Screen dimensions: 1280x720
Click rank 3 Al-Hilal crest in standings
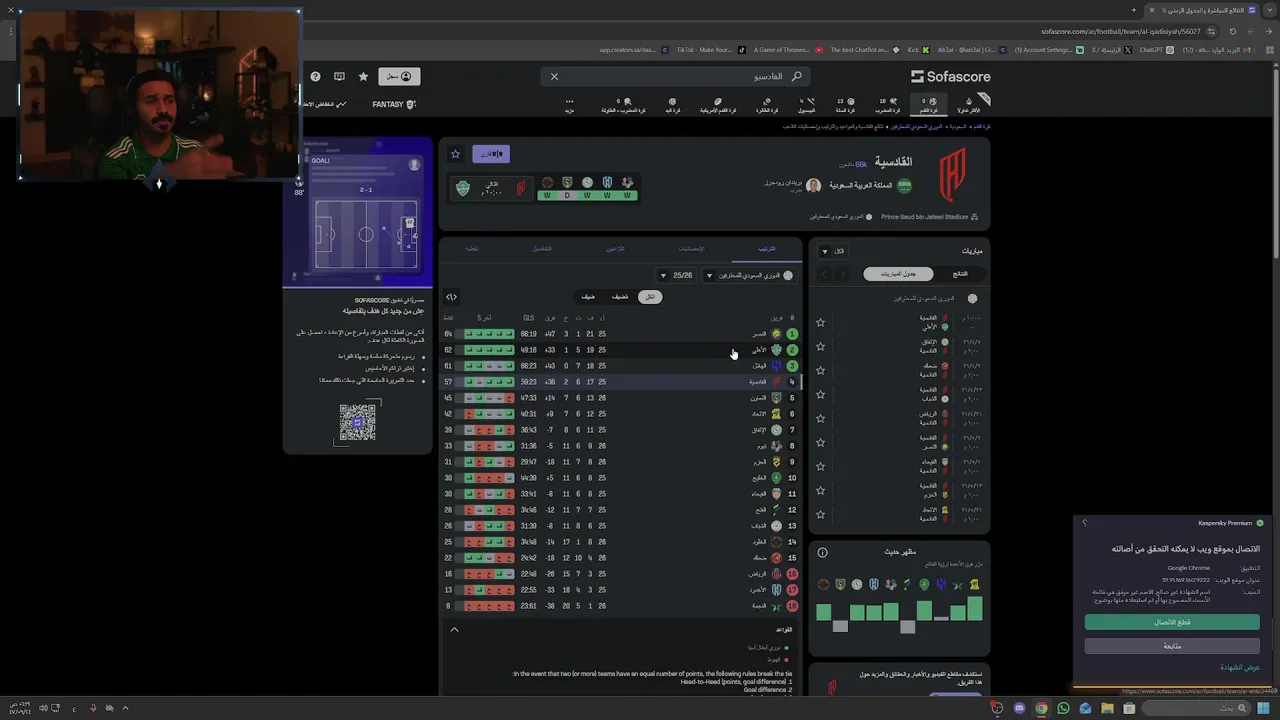776,366
